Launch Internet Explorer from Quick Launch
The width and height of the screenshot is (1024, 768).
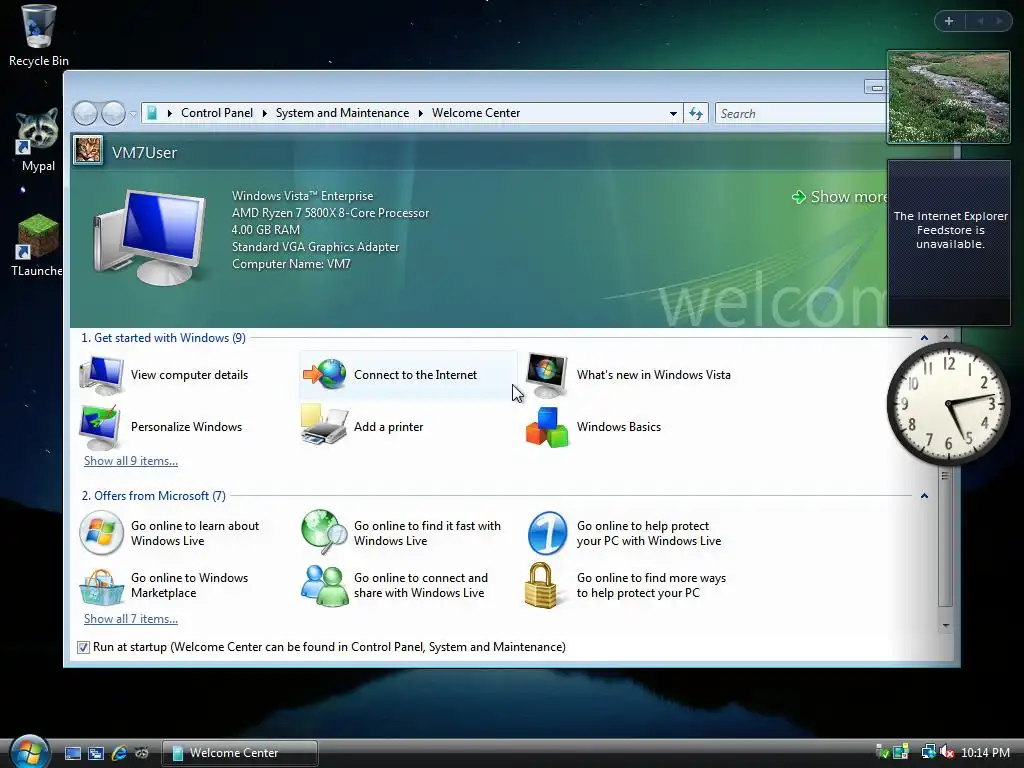pos(119,753)
